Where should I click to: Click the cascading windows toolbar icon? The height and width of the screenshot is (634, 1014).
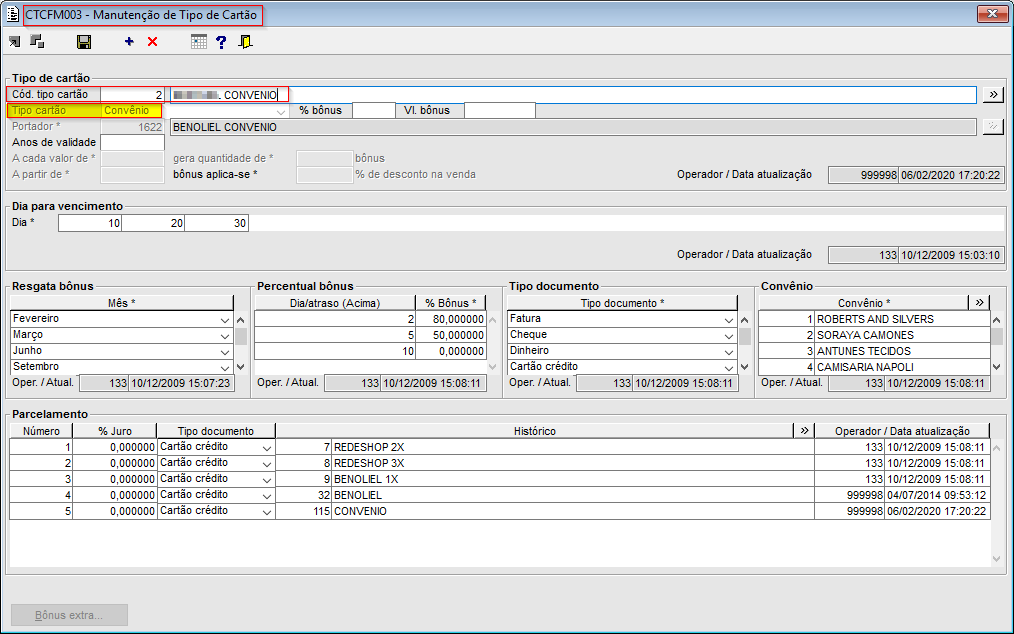(x=37, y=42)
